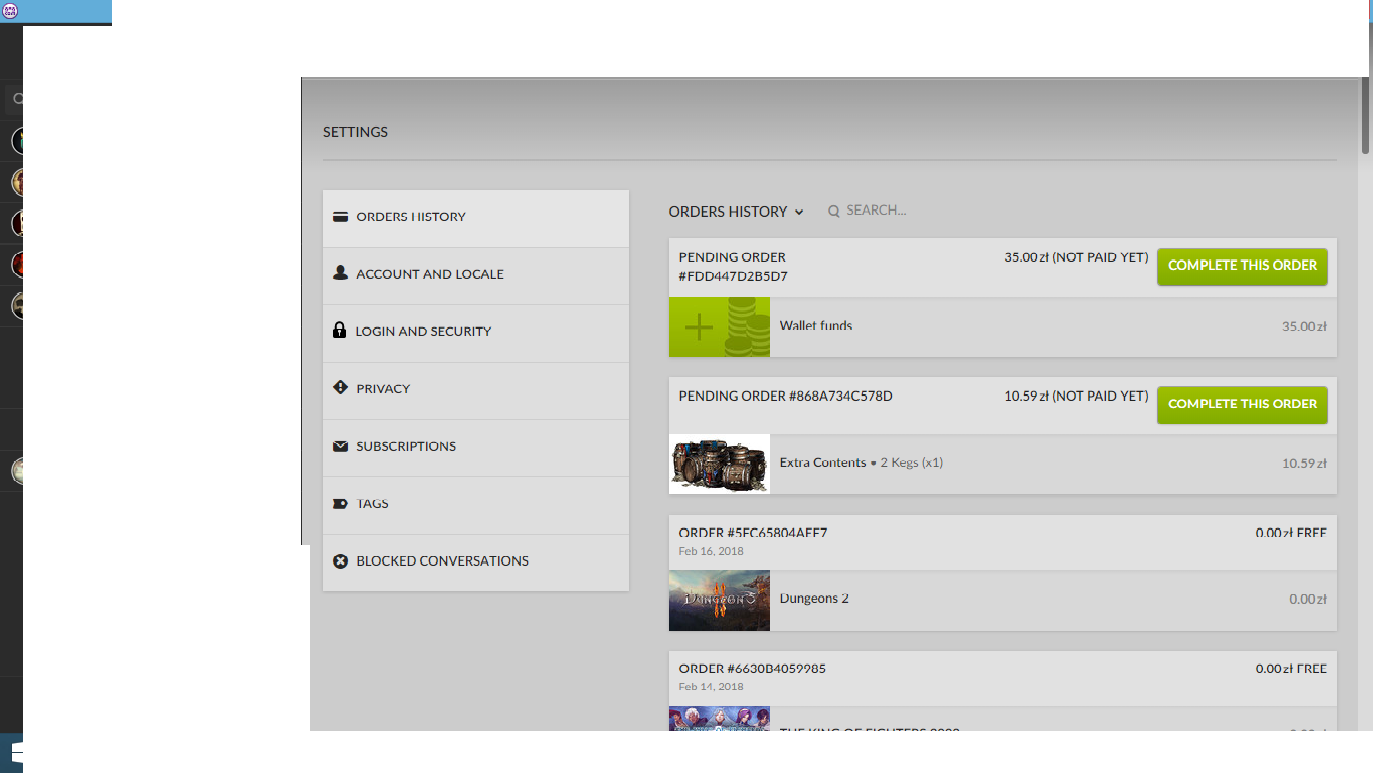The height and width of the screenshot is (773, 1373).
Task: Click "0.00 zł FREE" on order #6630B4059985
Action: [1291, 669]
